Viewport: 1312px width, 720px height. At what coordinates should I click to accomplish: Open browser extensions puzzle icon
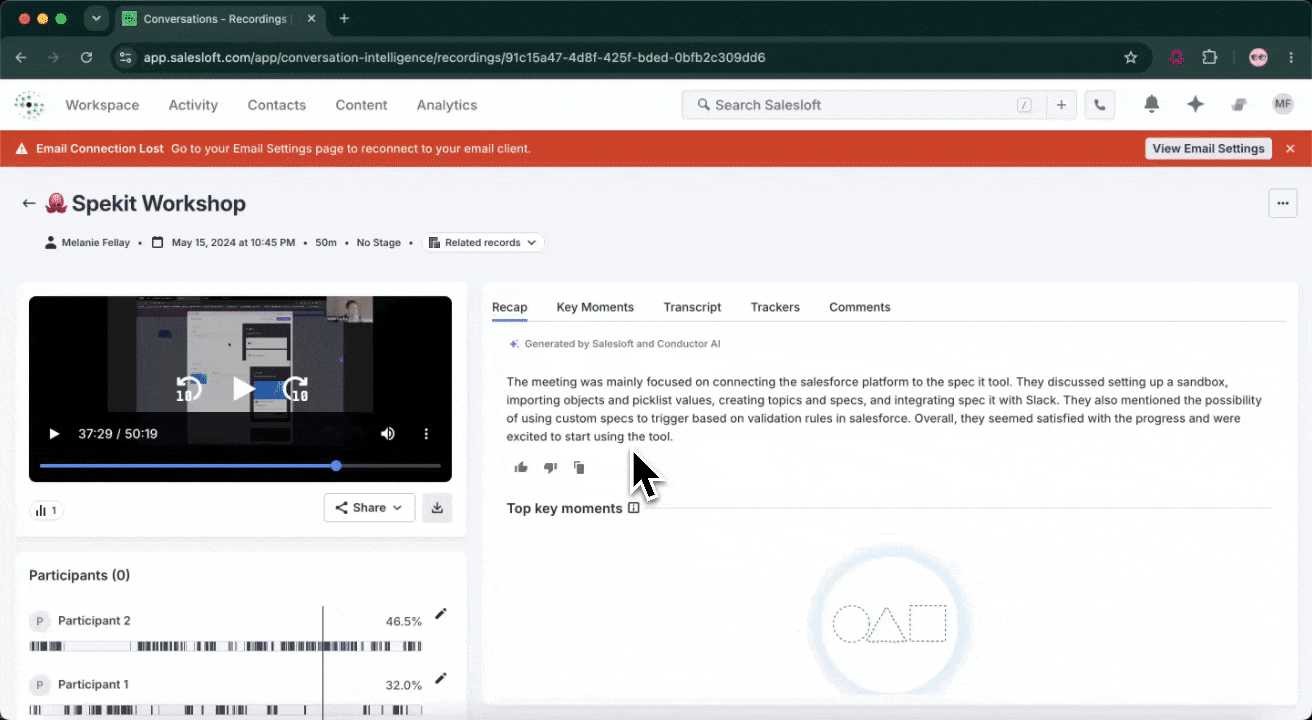1209,58
